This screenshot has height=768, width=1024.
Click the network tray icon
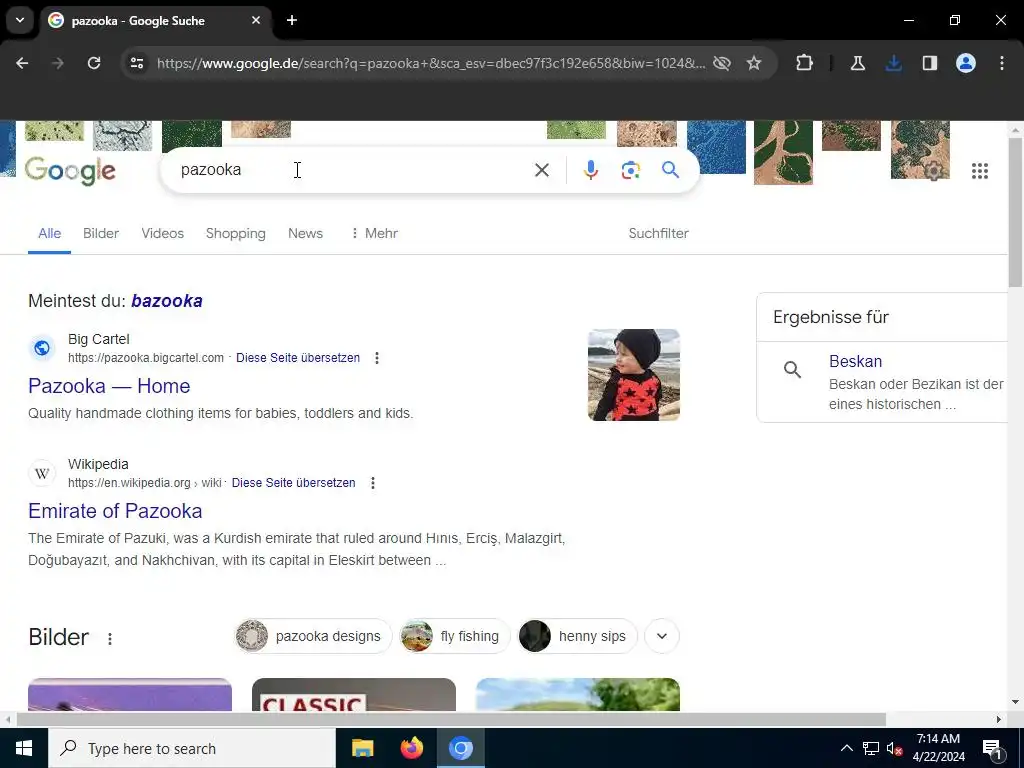[871, 749]
